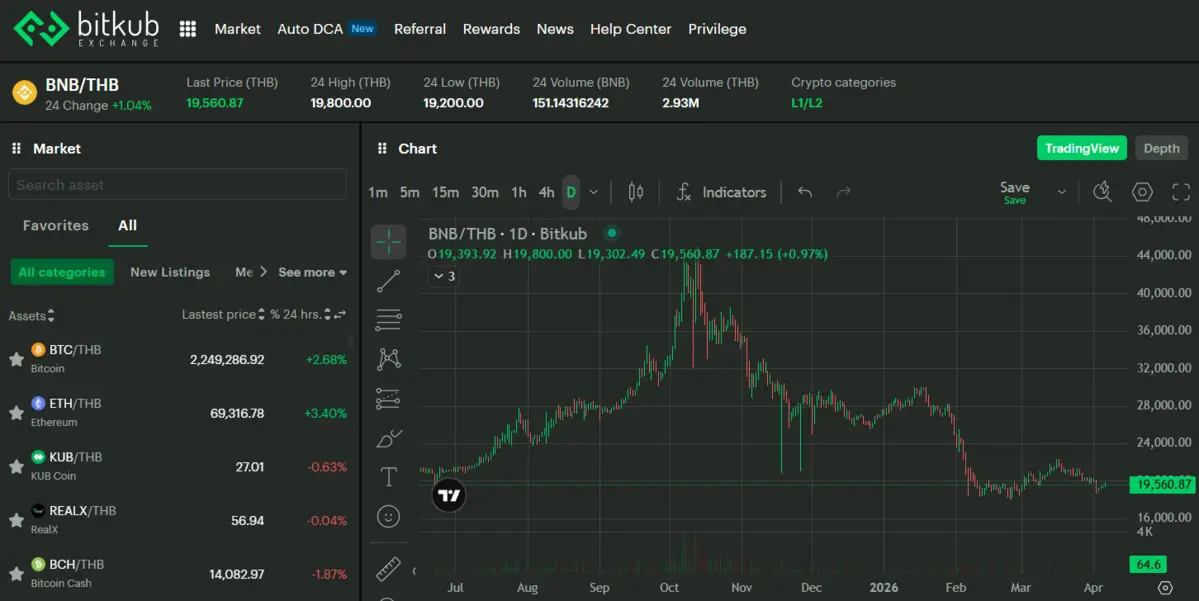The height and width of the screenshot is (601, 1199).
Task: Expand the Save layout dropdown arrow
Action: click(1061, 192)
